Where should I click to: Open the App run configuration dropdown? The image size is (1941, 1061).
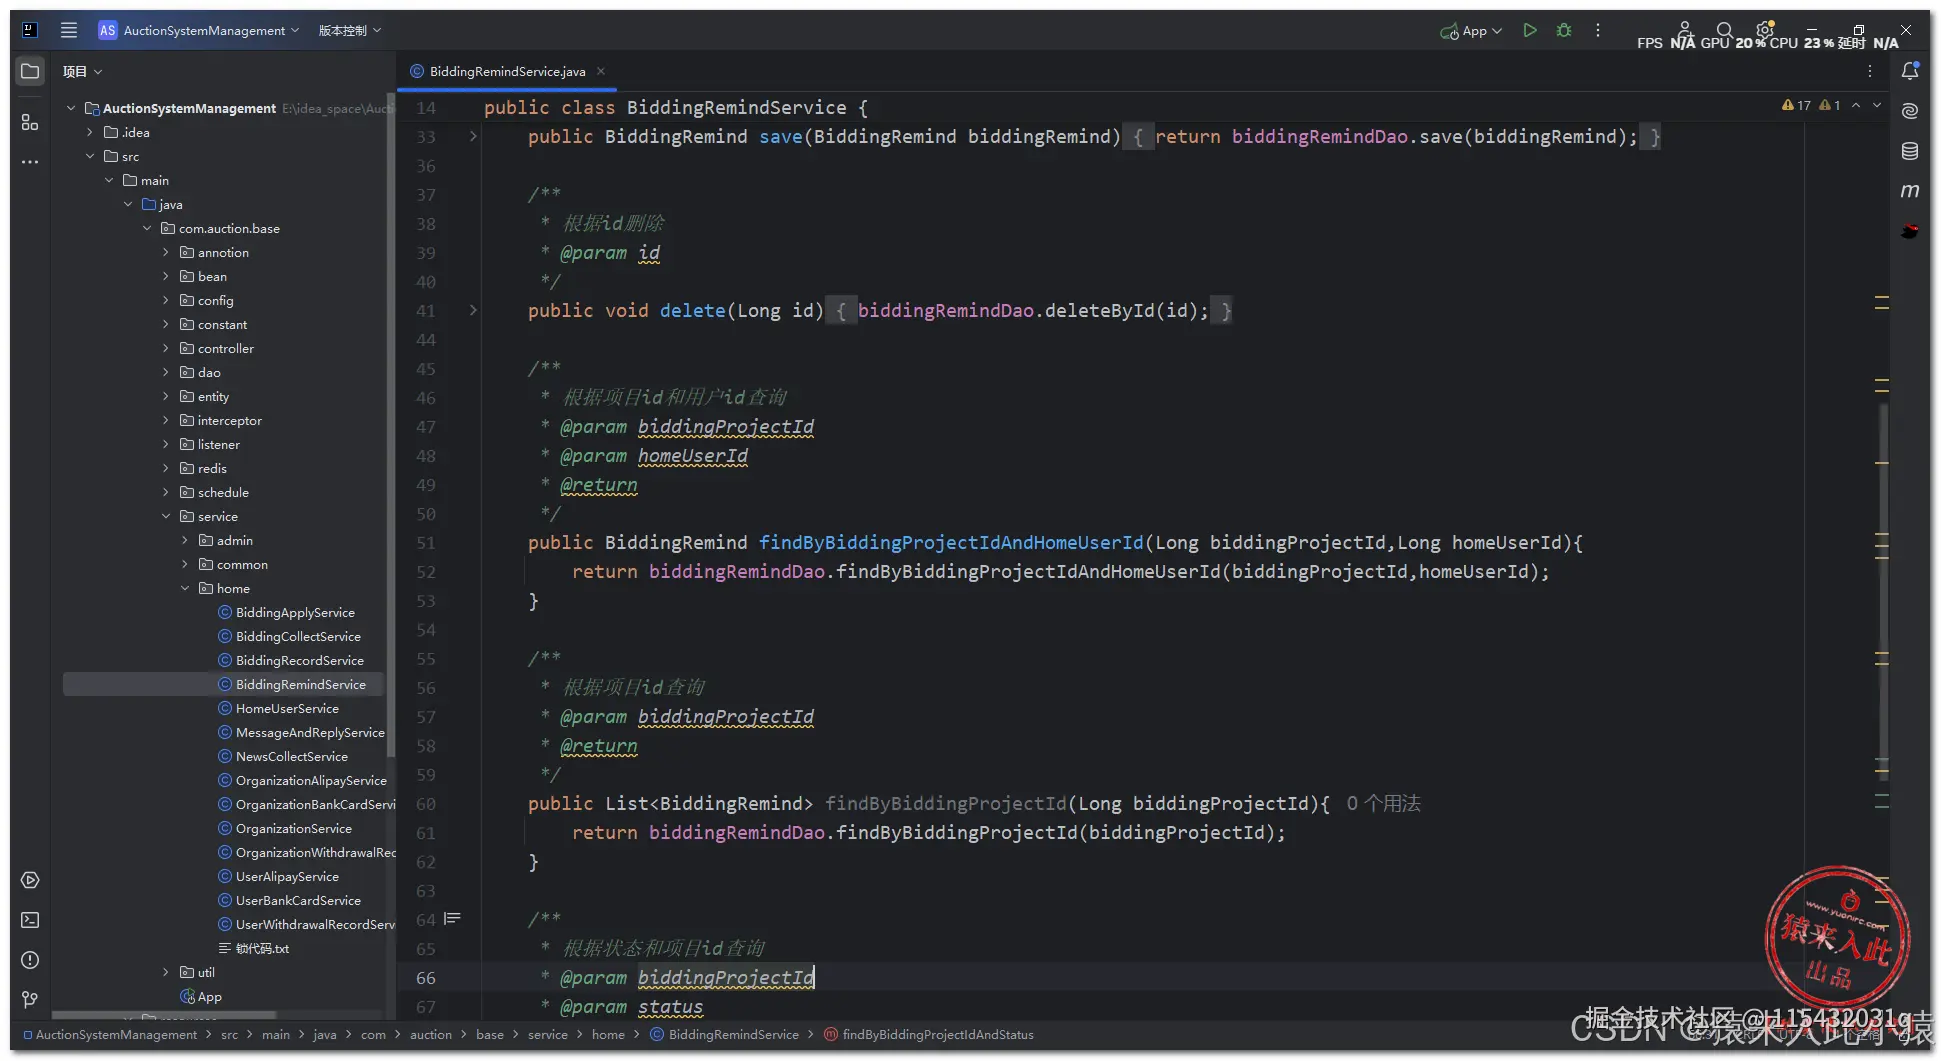coord(1471,31)
